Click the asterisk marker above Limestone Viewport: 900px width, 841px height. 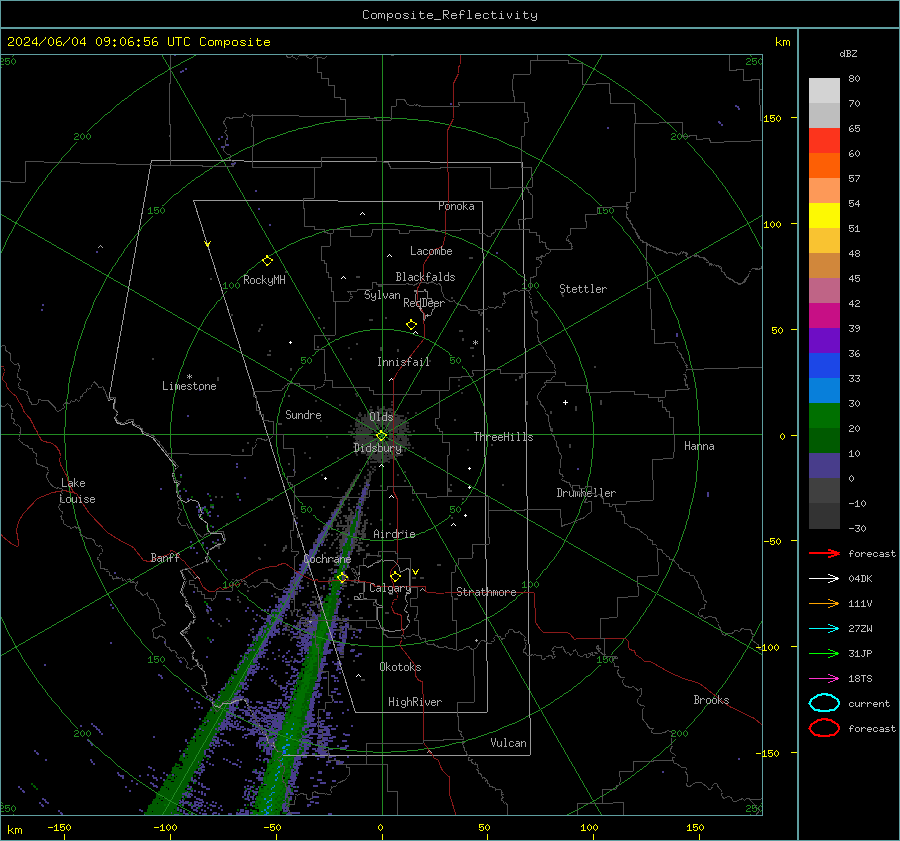pos(189,377)
